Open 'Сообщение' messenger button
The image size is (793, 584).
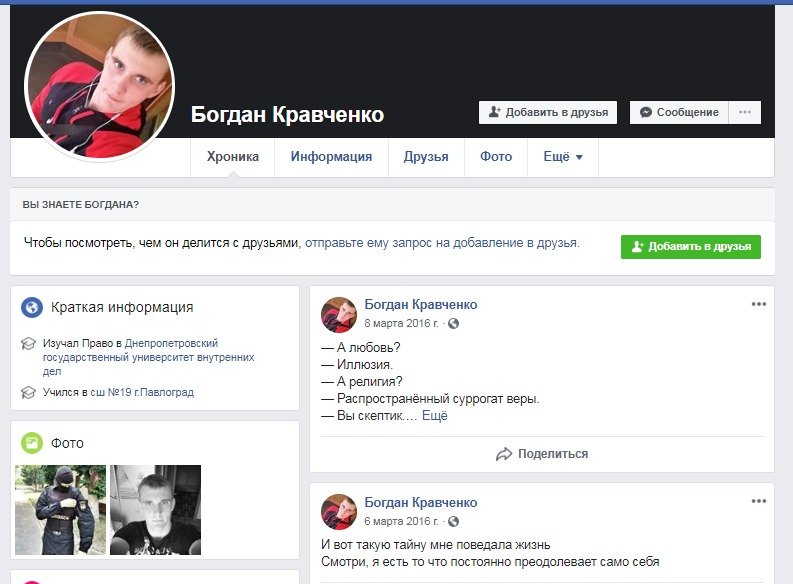click(679, 112)
